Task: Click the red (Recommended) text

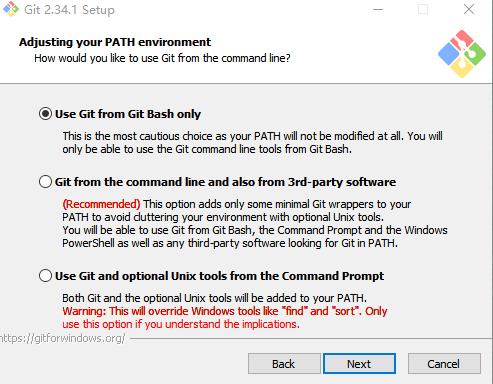Action: tap(101, 204)
